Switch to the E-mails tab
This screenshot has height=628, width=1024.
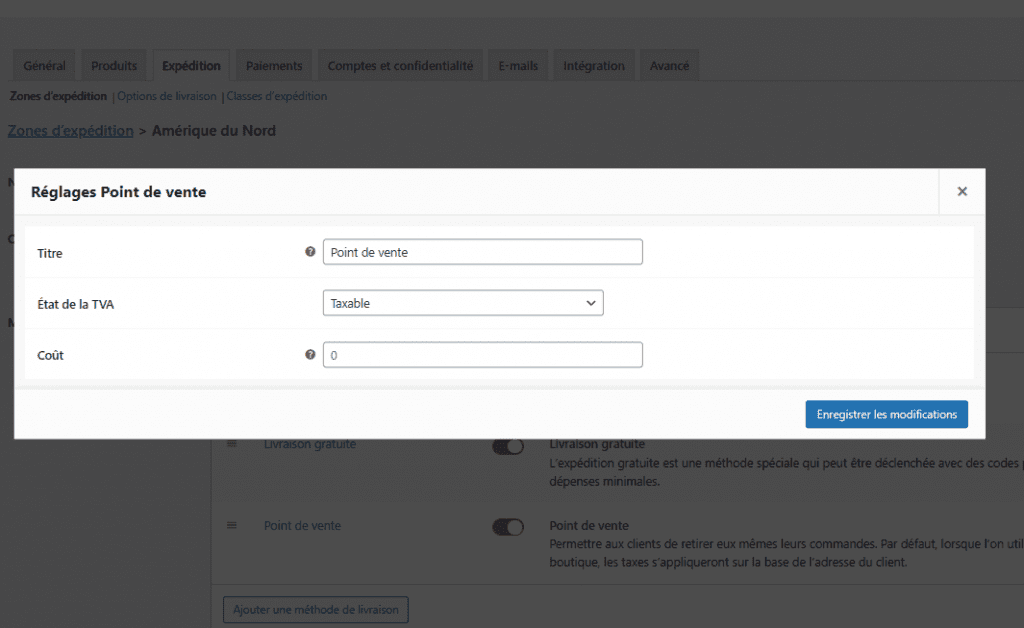coord(518,66)
